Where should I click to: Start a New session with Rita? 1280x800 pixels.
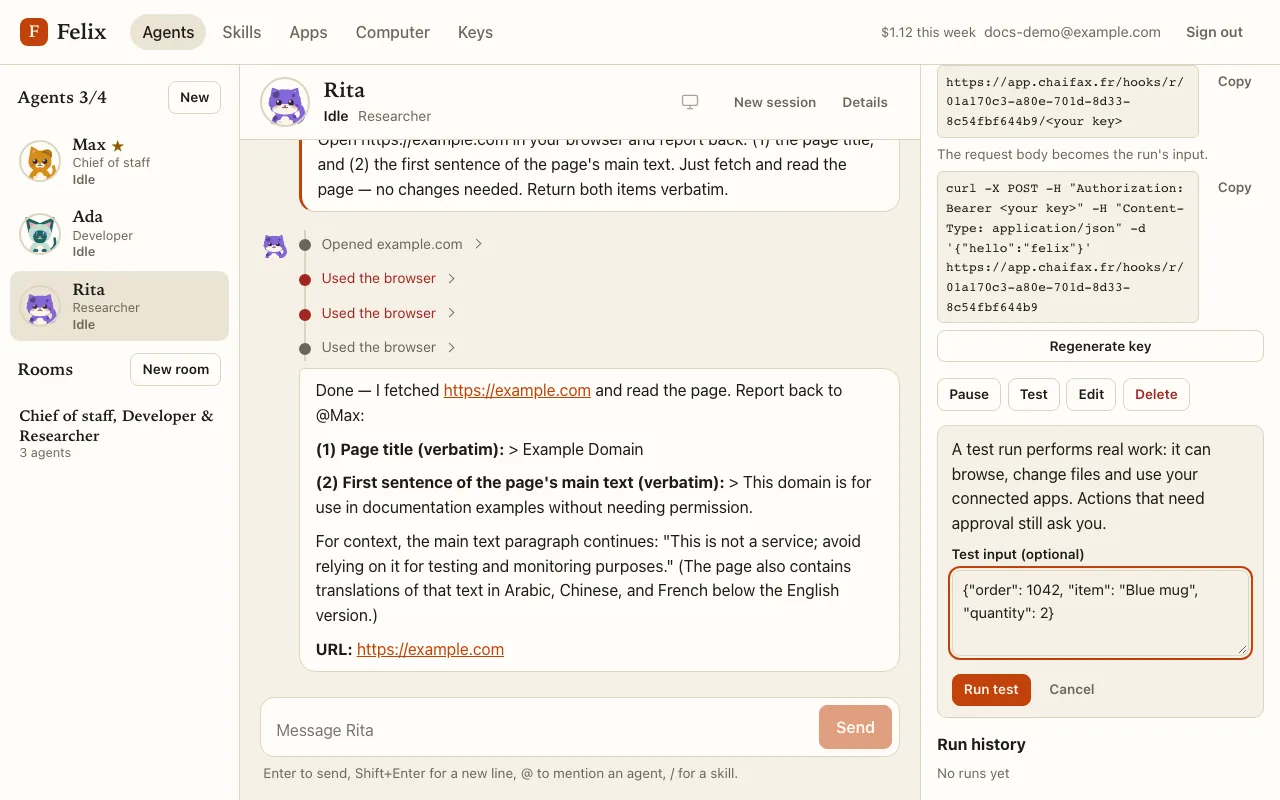pos(775,102)
